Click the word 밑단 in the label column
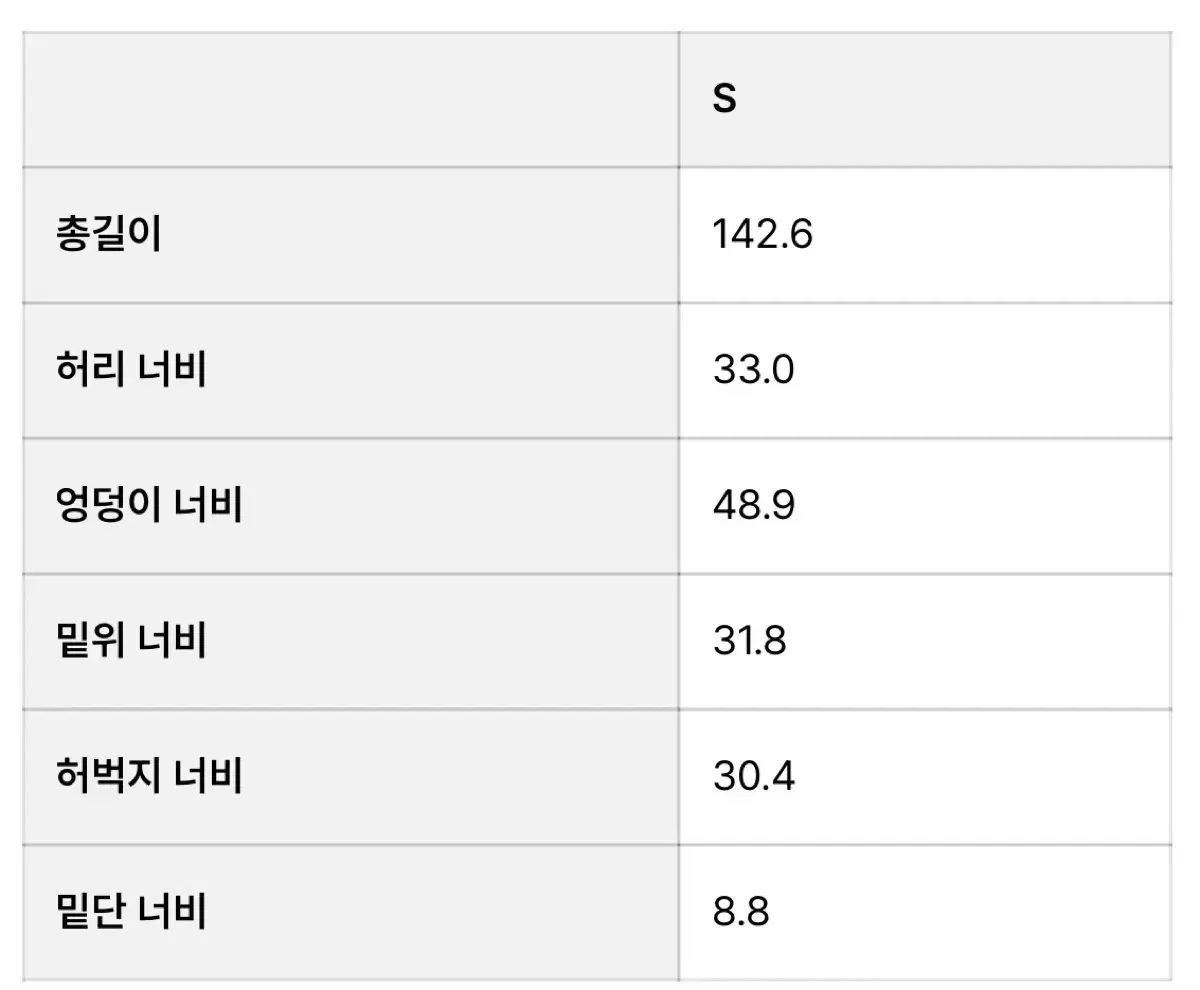Viewport: 1200px width, 990px height. [x=90, y=912]
